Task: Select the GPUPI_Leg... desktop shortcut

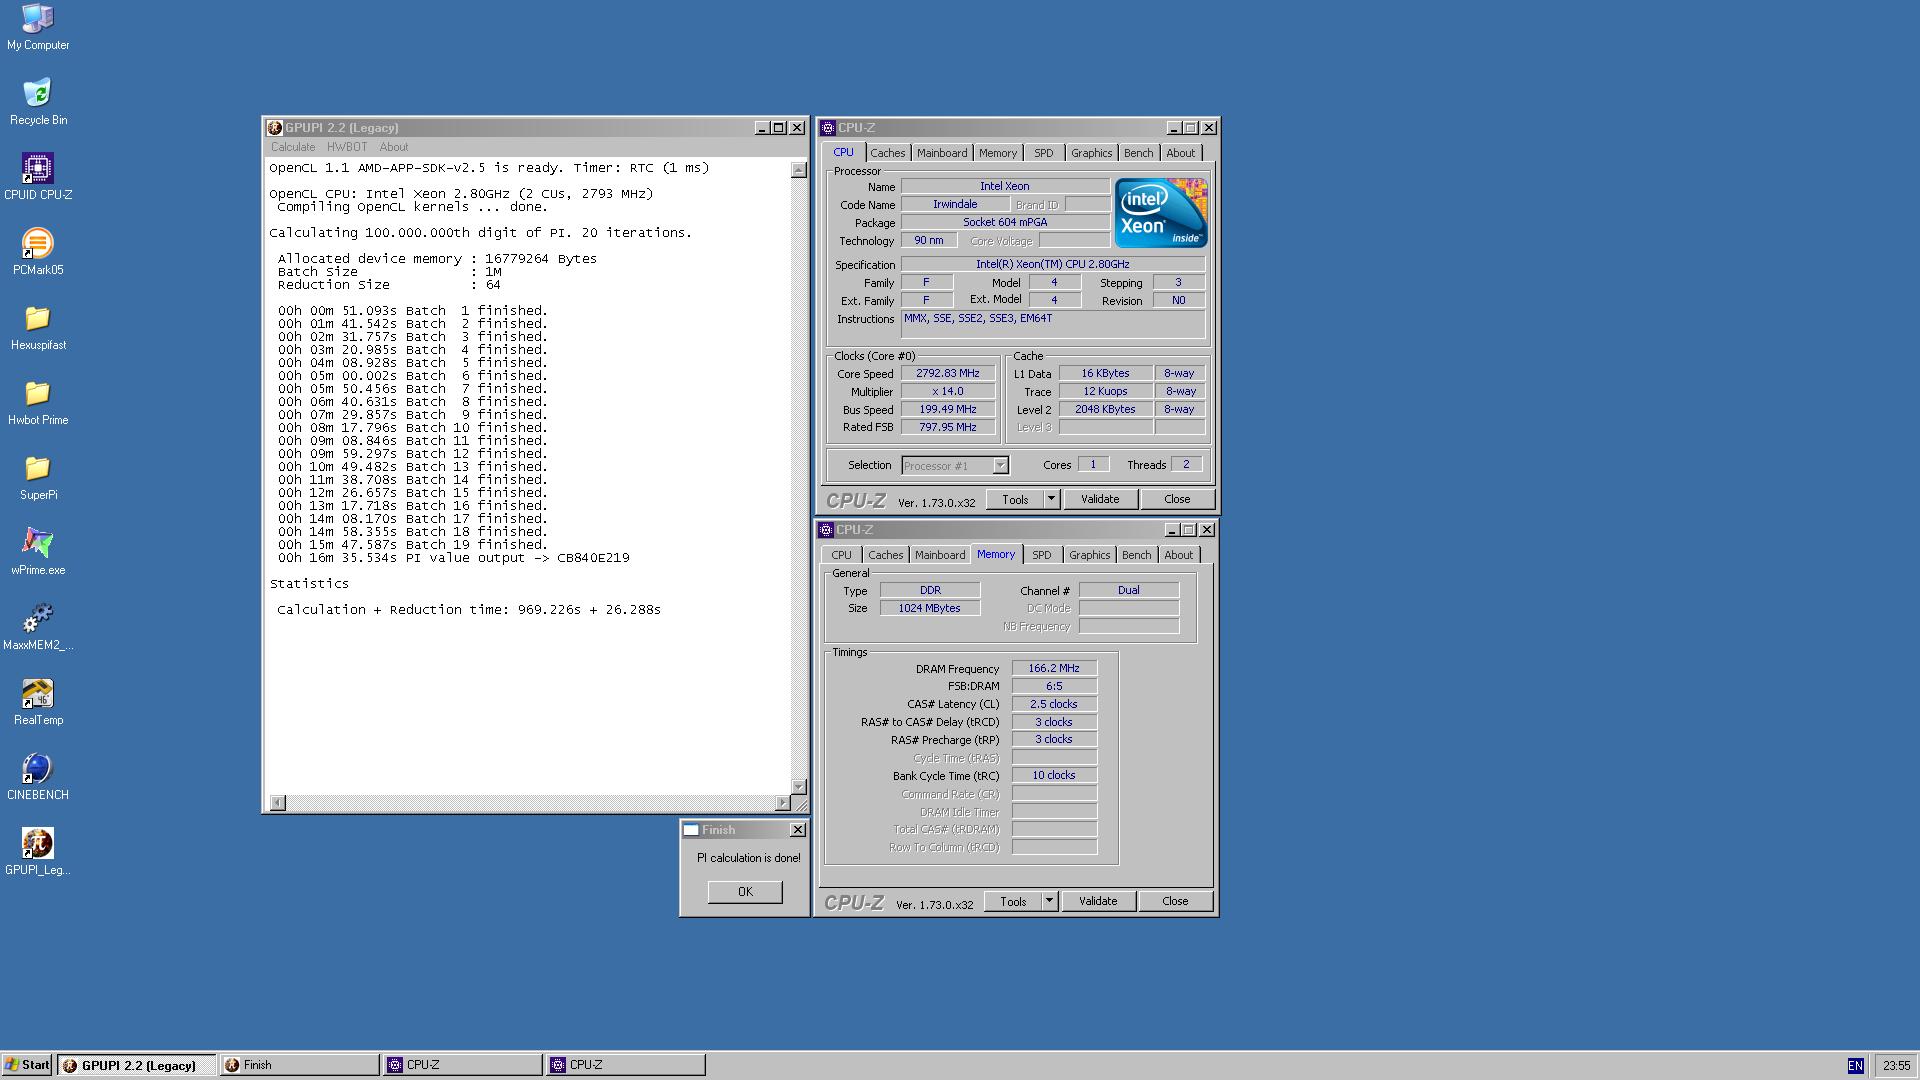Action: (x=38, y=852)
